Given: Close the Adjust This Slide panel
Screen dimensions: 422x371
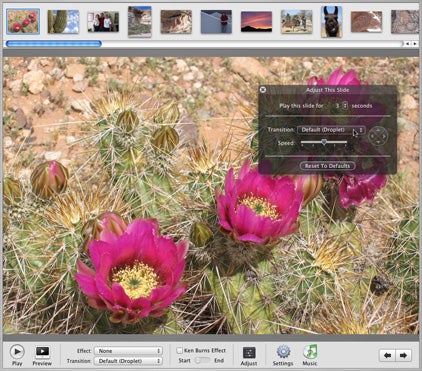Looking at the screenshot, I should pos(263,89).
